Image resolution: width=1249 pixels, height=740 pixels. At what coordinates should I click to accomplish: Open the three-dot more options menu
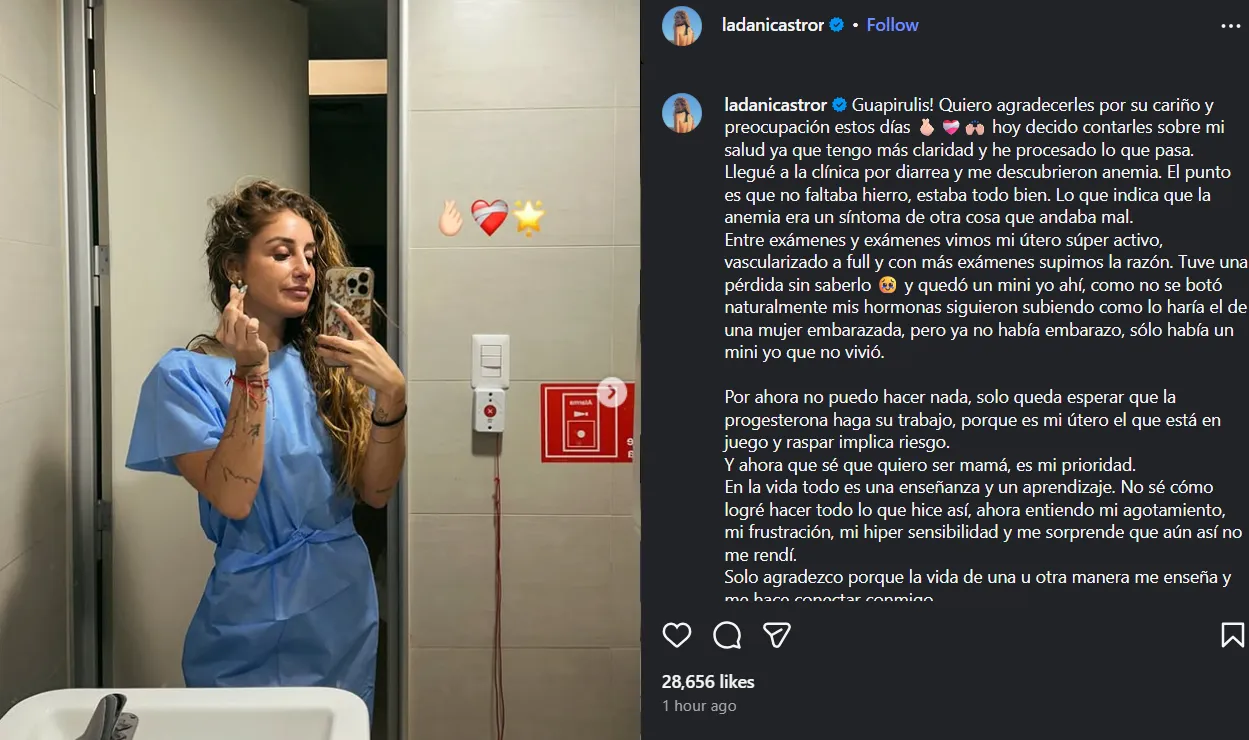click(x=1230, y=26)
